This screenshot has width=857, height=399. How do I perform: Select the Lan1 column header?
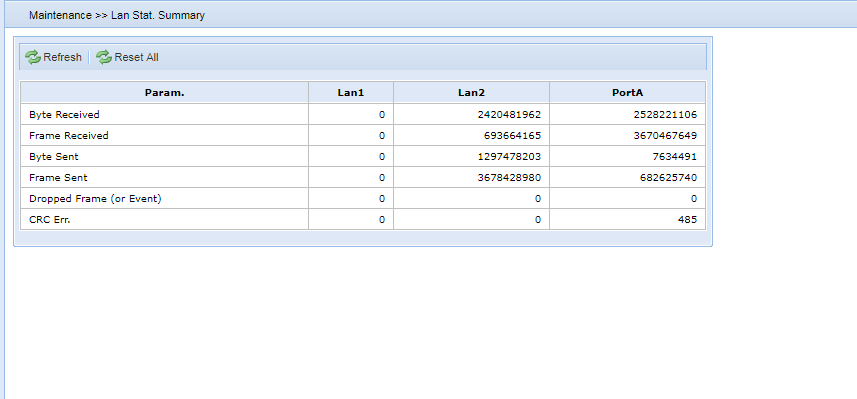[x=351, y=92]
